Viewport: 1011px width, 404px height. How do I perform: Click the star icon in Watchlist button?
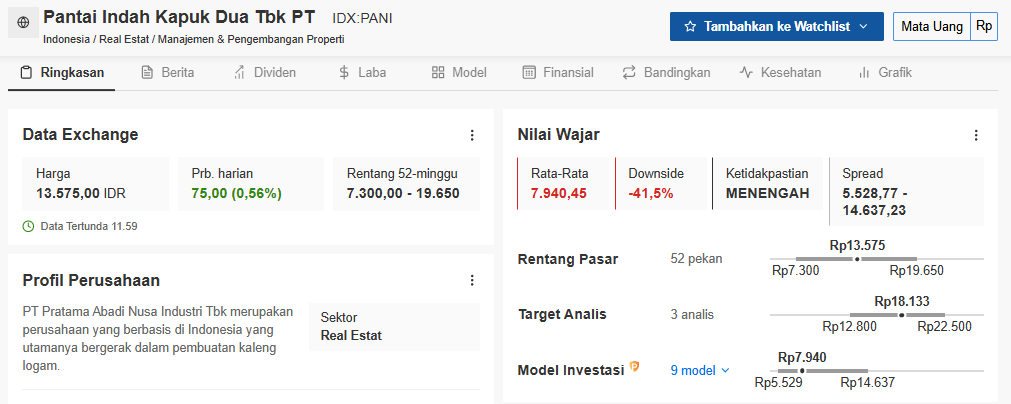point(690,26)
